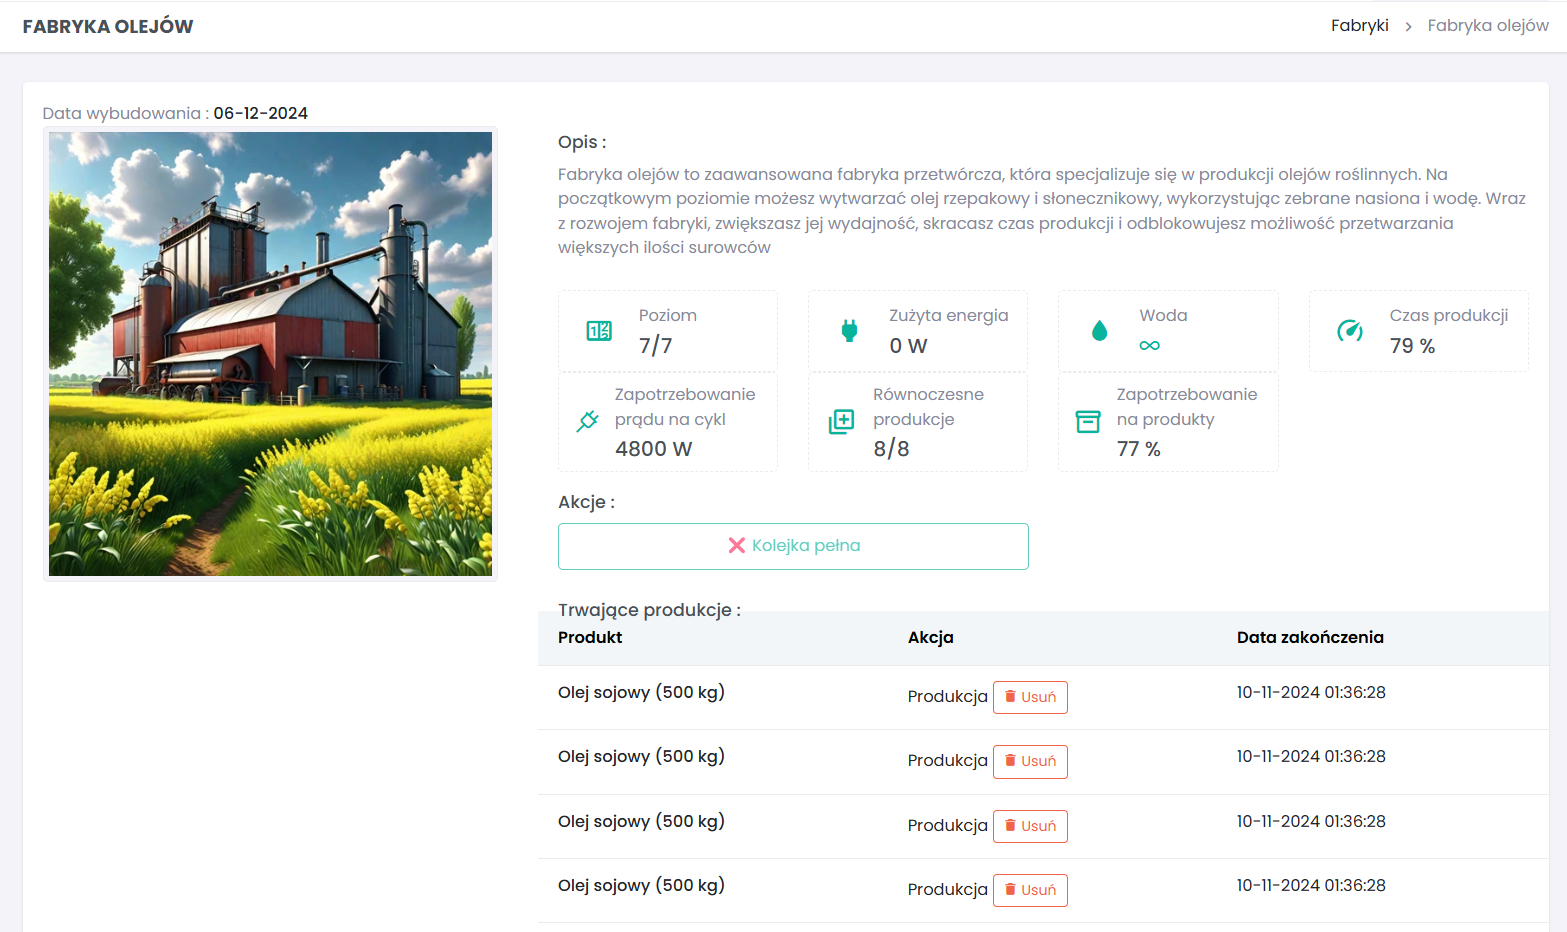Click the Kolejka pełna button
Screen dimensions: 1567x932
(x=793, y=546)
